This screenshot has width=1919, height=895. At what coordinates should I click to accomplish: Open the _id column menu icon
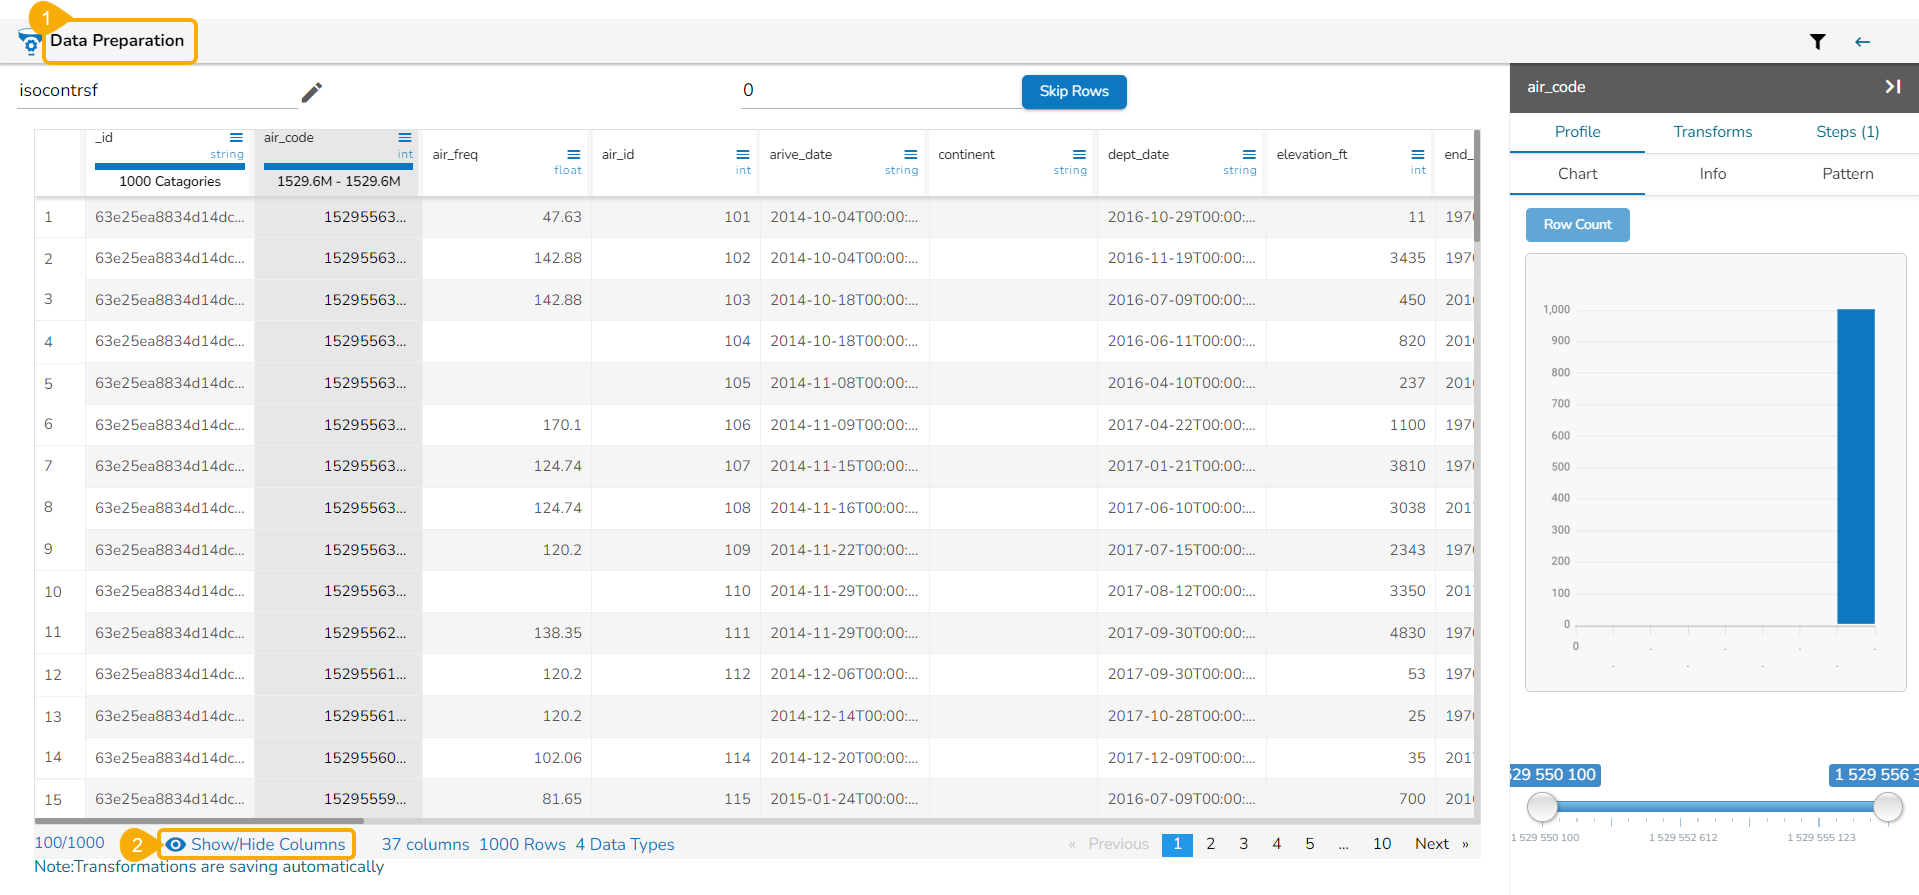(236, 138)
